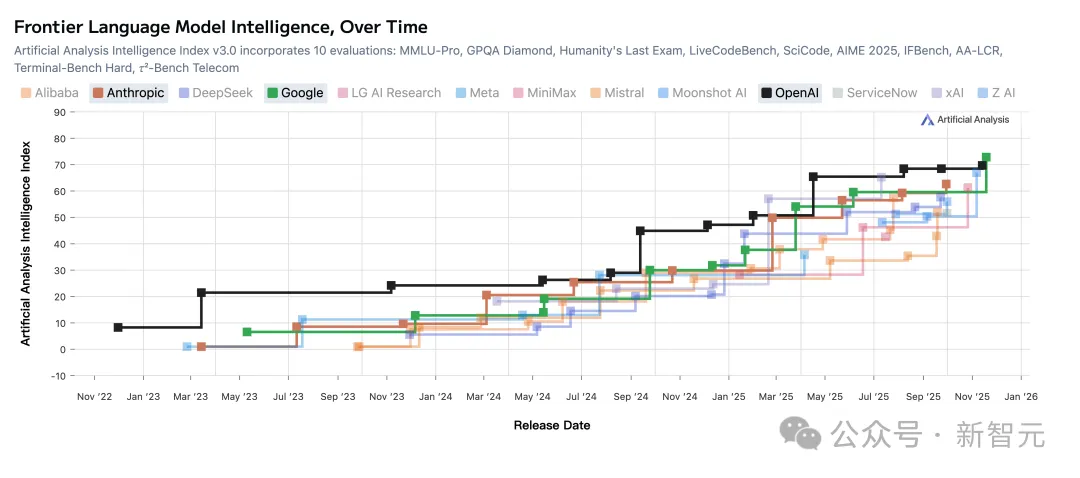Click the highest green Google data point

tap(986, 157)
